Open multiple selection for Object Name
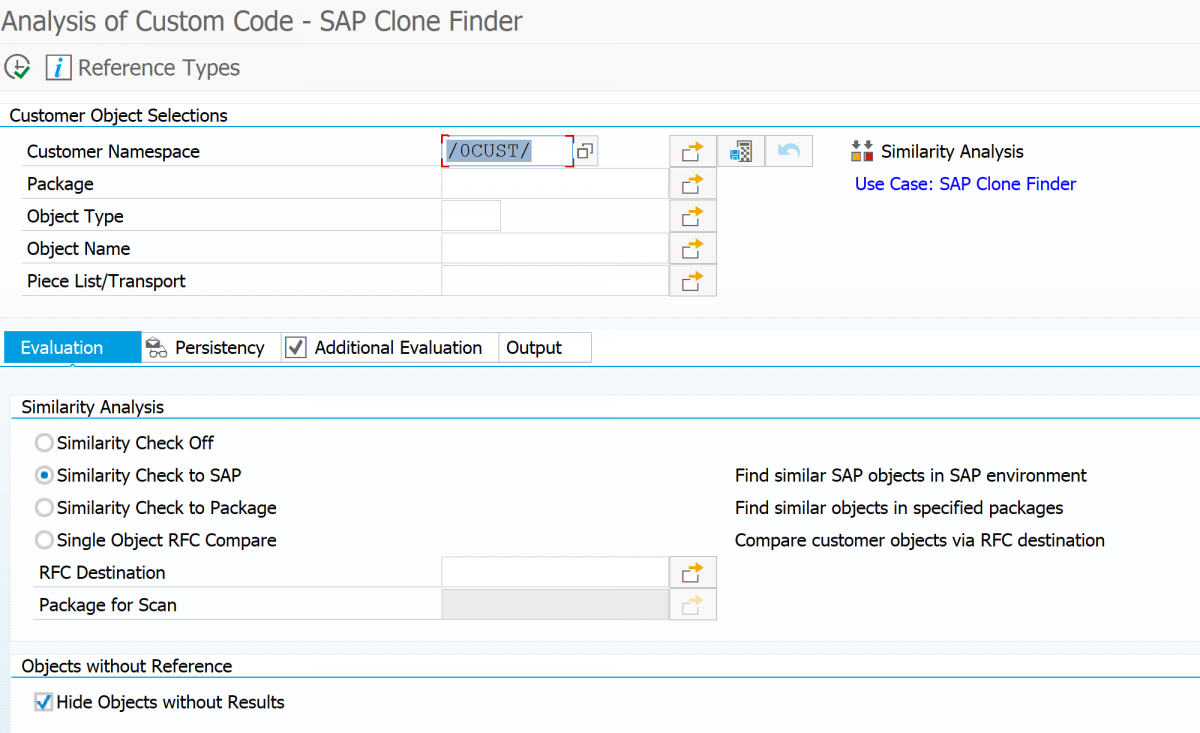This screenshot has height=733, width=1200. click(692, 248)
